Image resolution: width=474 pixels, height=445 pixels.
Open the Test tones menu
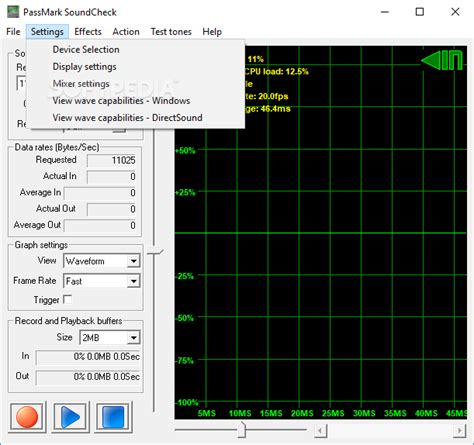pyautogui.click(x=171, y=32)
